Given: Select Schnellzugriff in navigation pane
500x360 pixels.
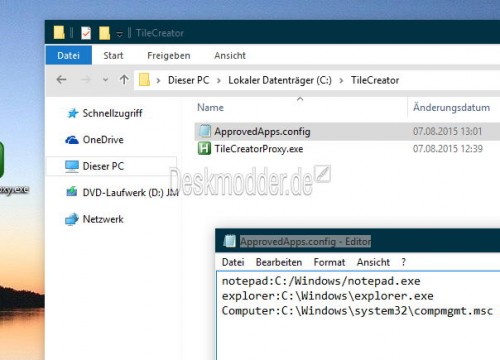Looking at the screenshot, I should point(112,113).
